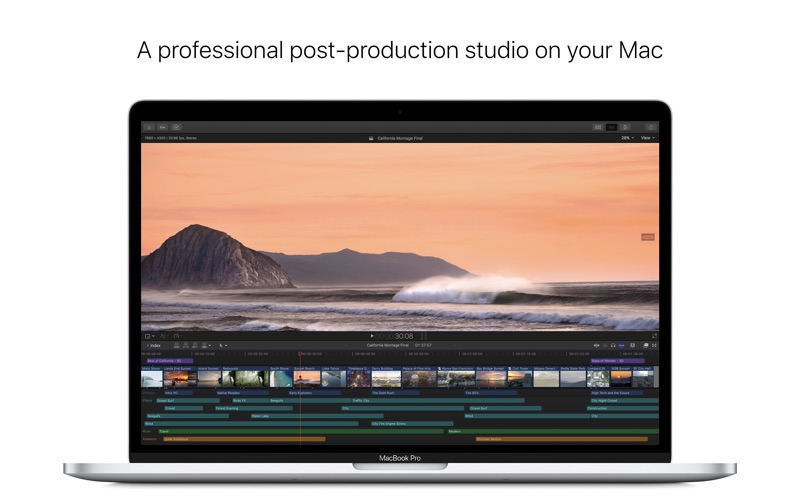Toggle audio skimming in timeline
The image size is (800, 500).
click(x=605, y=345)
